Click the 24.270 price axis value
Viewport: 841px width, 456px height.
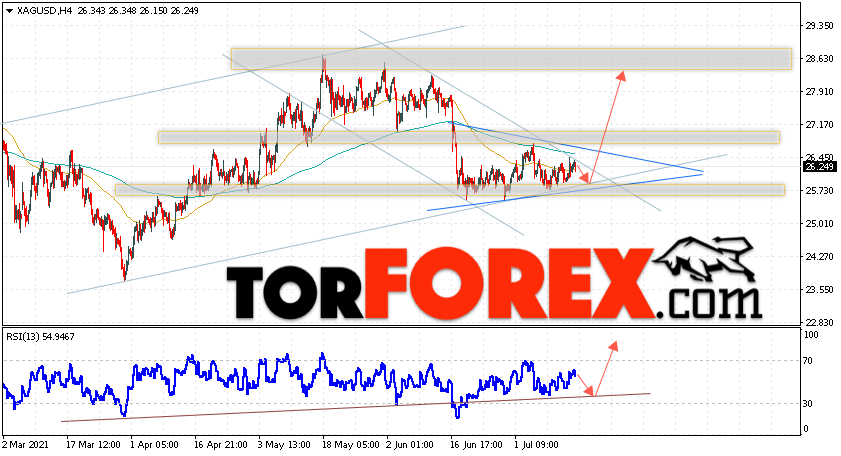point(819,256)
